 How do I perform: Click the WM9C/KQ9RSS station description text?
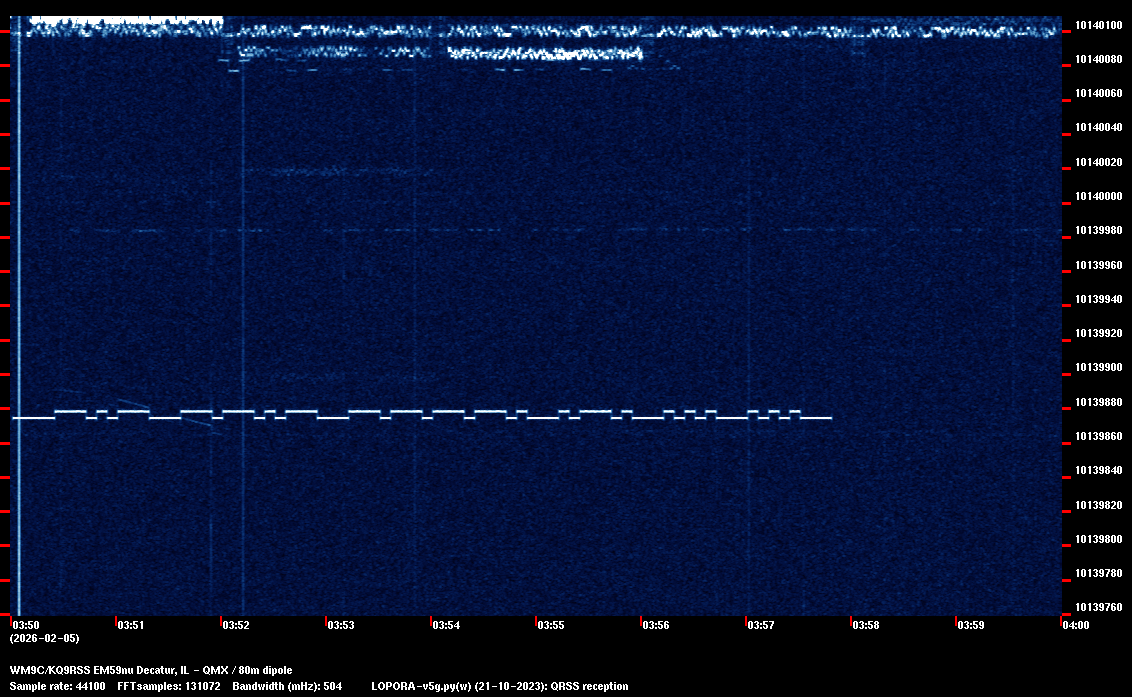point(151,670)
